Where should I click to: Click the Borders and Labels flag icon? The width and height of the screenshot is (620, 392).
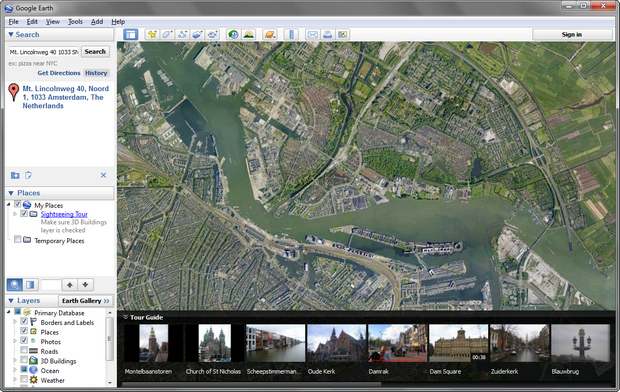[34, 322]
